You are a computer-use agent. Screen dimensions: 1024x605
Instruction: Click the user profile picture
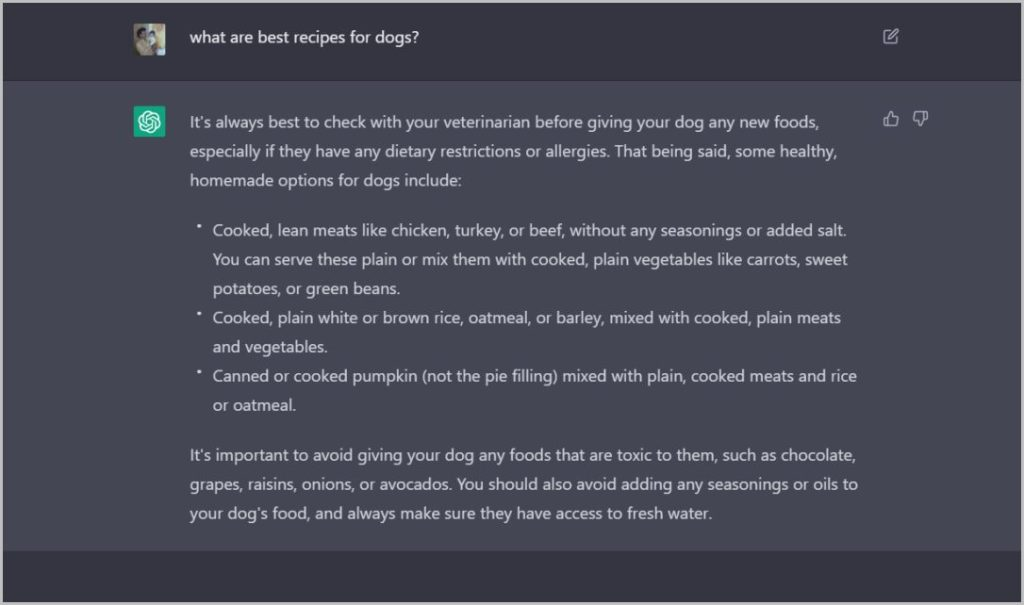click(x=150, y=39)
